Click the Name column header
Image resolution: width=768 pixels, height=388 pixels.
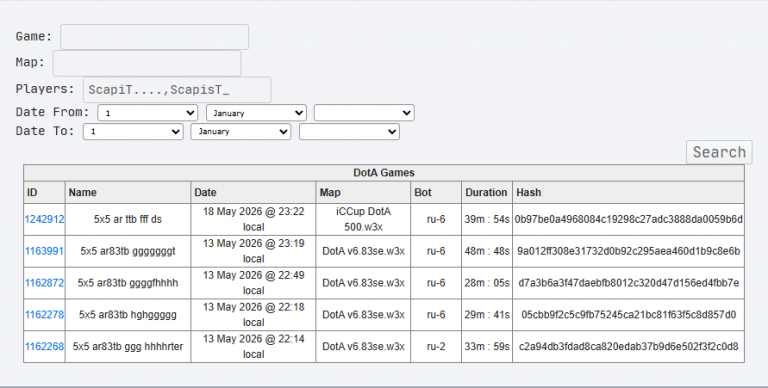128,193
